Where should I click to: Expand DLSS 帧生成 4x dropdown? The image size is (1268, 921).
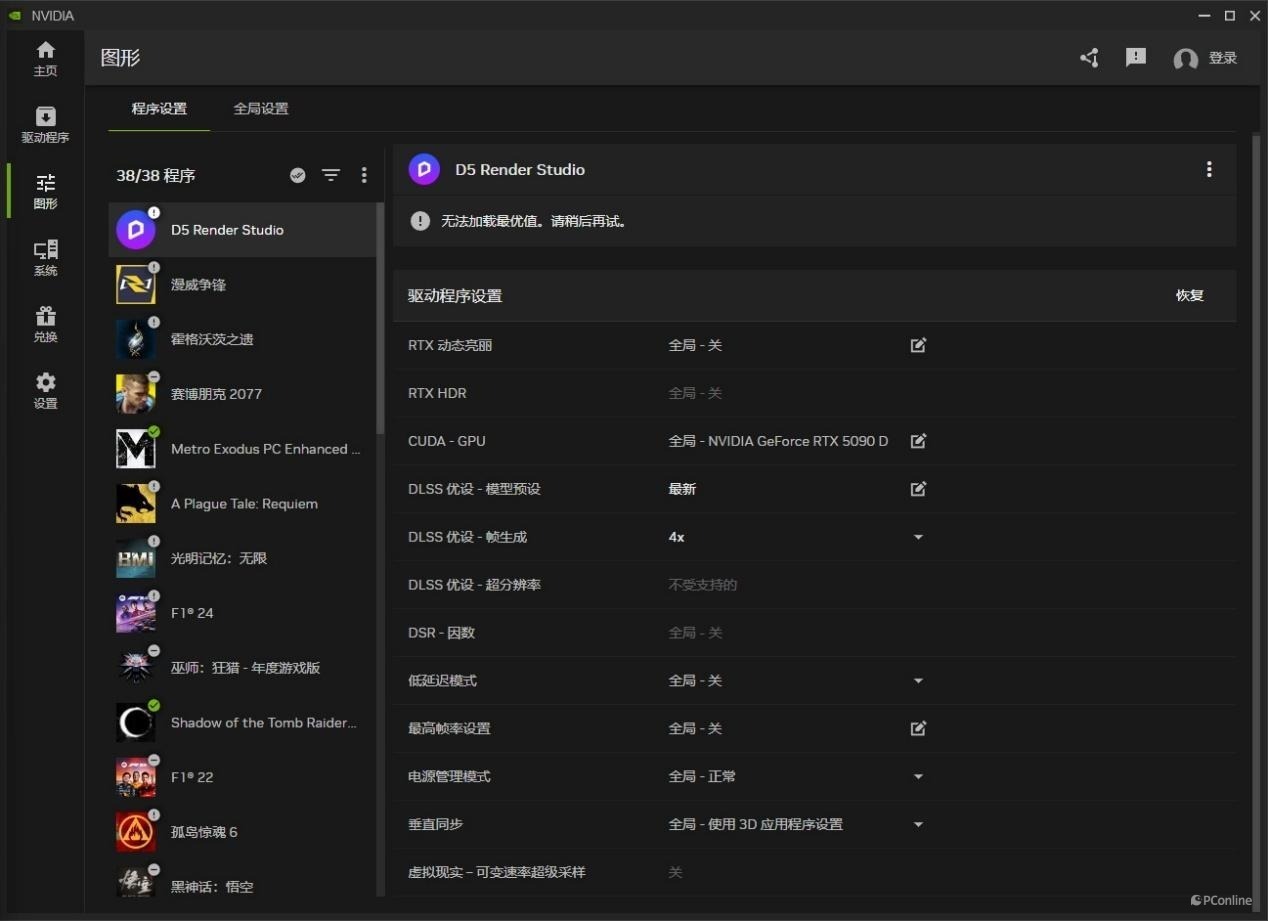coord(918,537)
